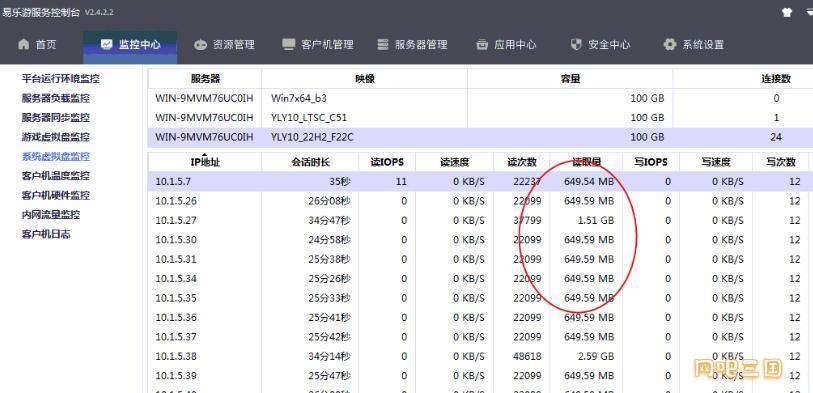This screenshot has width=813, height=393.
Task: Select client row 10.1.5.36
Action: pos(481,317)
